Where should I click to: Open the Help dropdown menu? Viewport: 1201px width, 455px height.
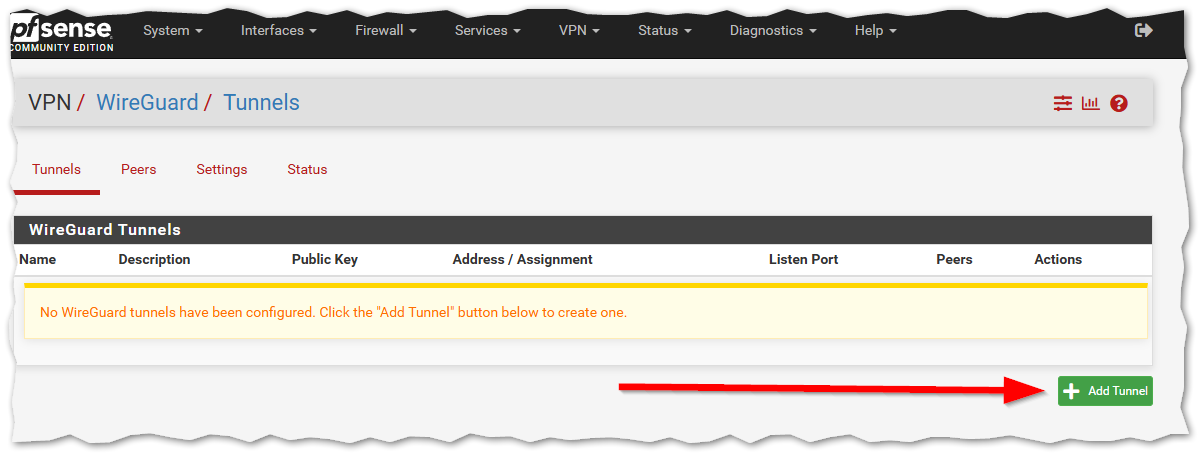[x=875, y=31]
